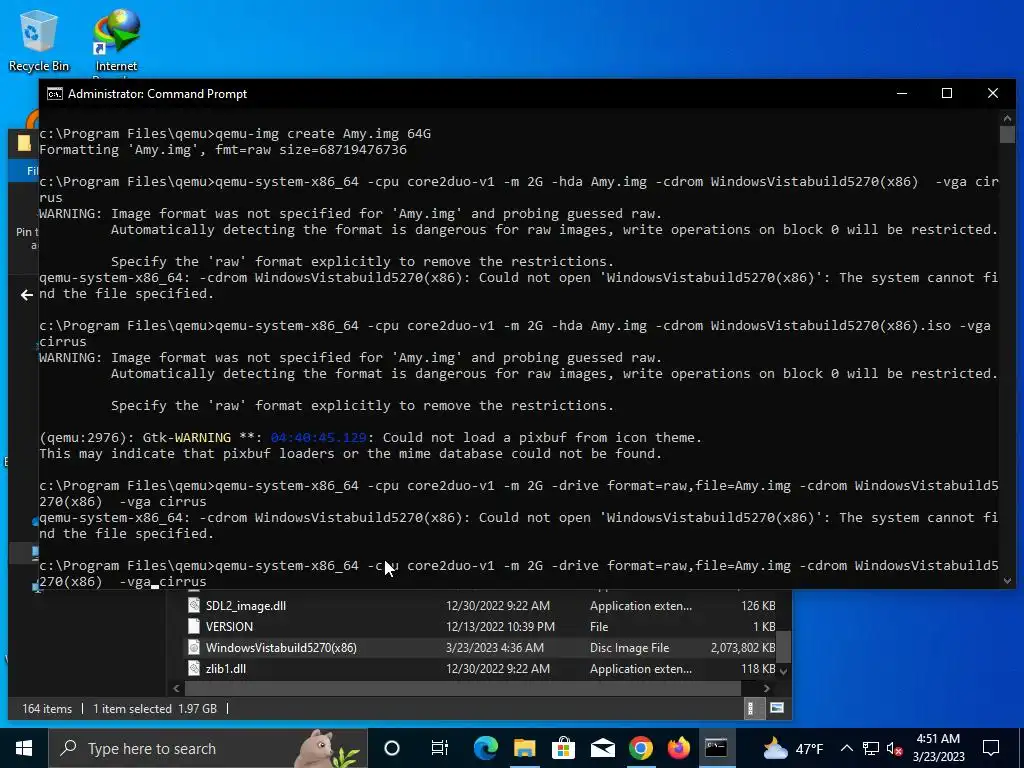Launch Microsoft Edge from taskbar

(485, 748)
